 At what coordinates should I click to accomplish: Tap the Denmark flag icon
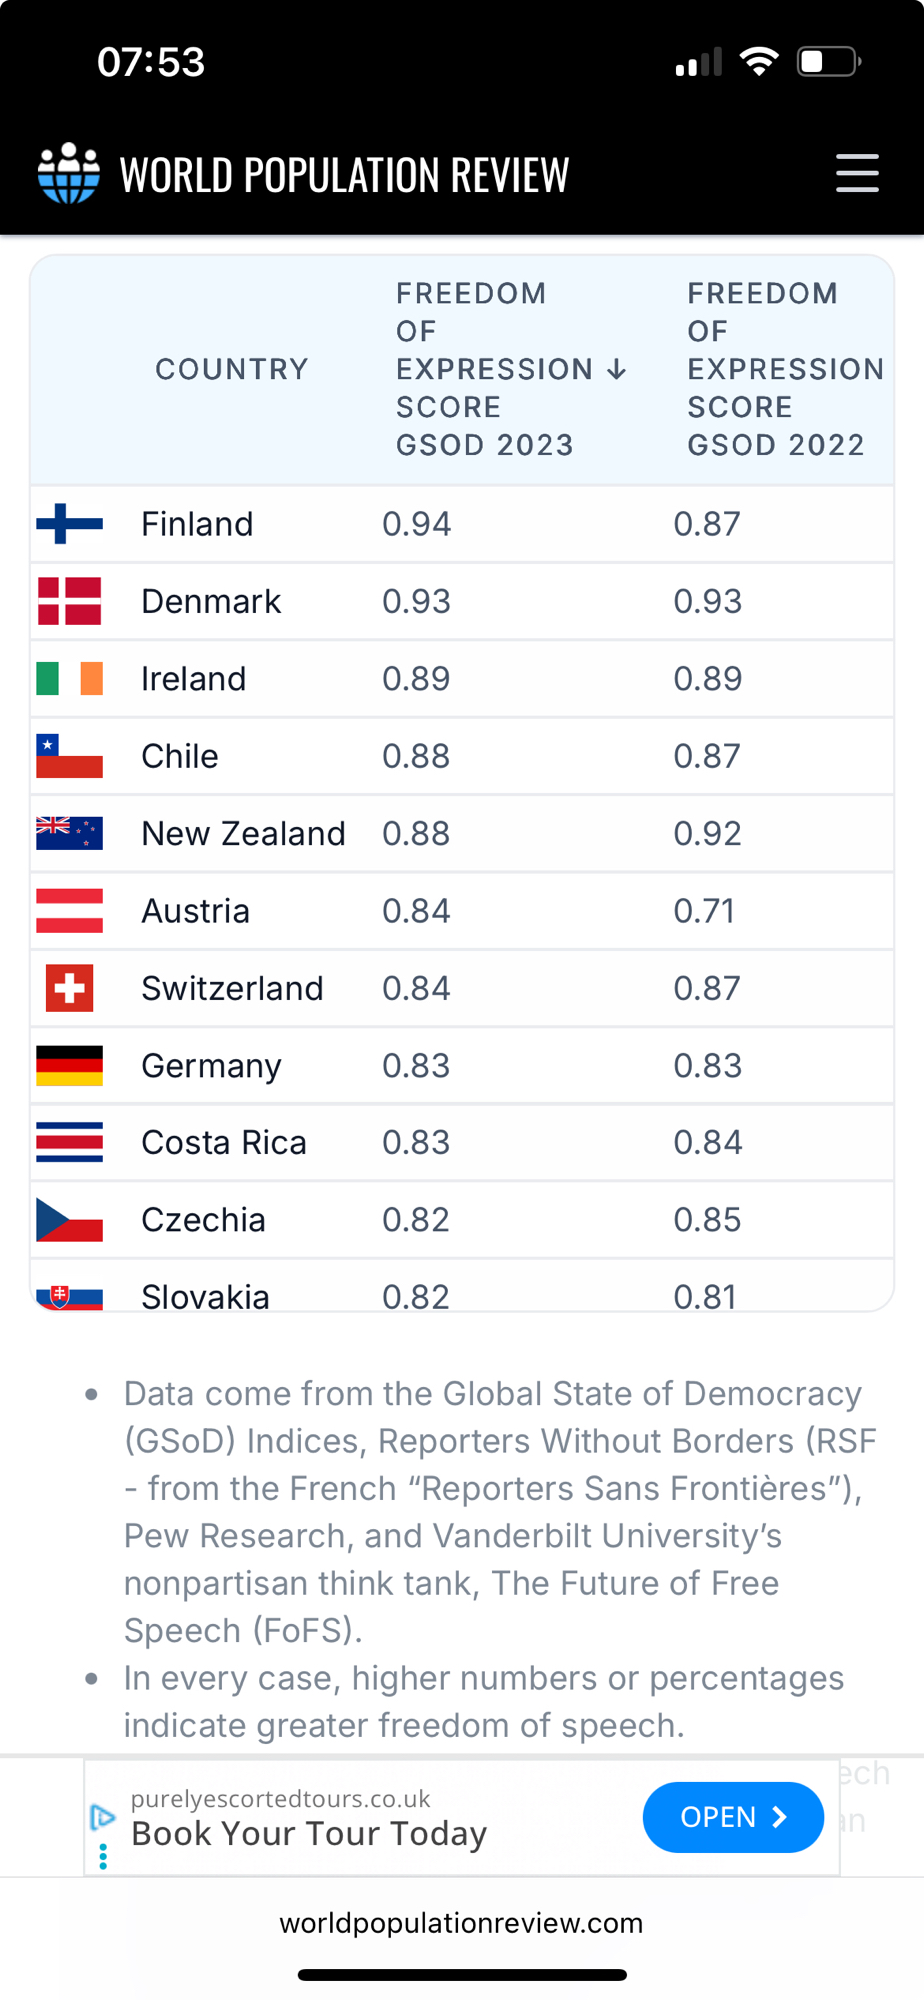click(x=69, y=601)
